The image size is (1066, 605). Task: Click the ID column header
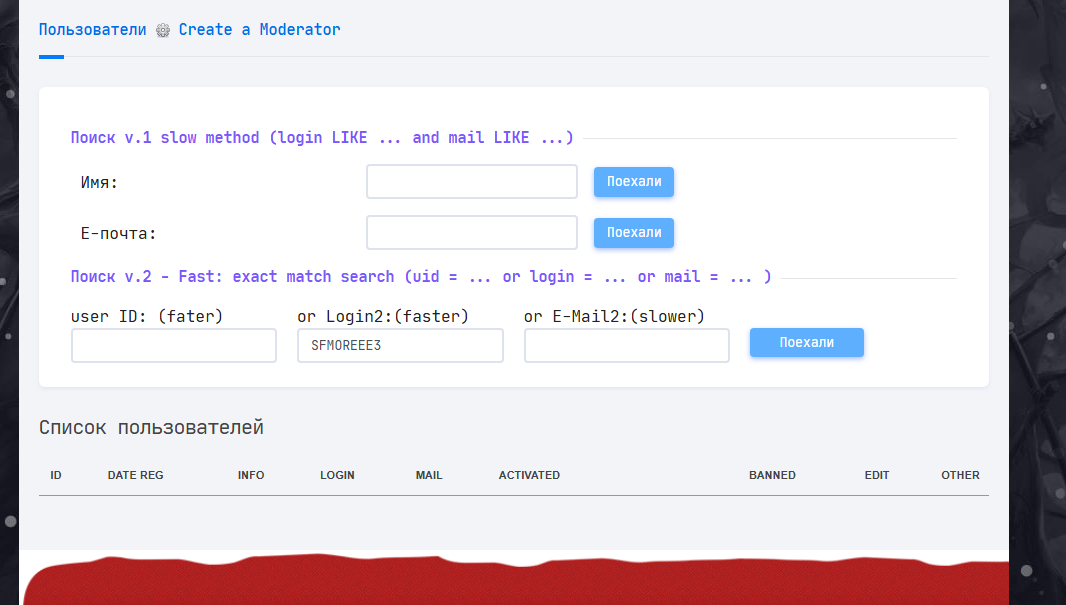[x=56, y=475]
